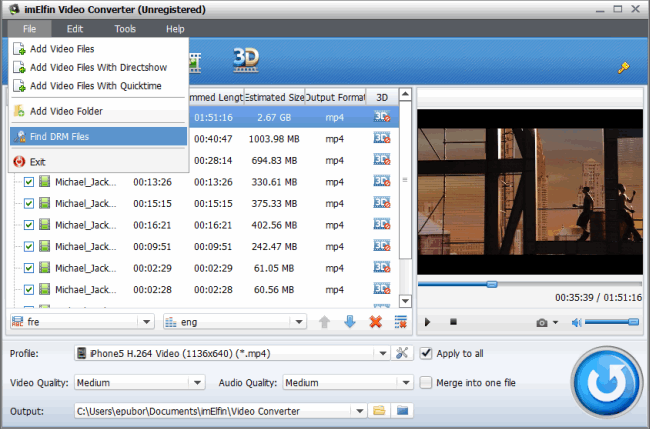The image size is (650, 429).
Task: Open the Edit menu
Action: (75, 29)
